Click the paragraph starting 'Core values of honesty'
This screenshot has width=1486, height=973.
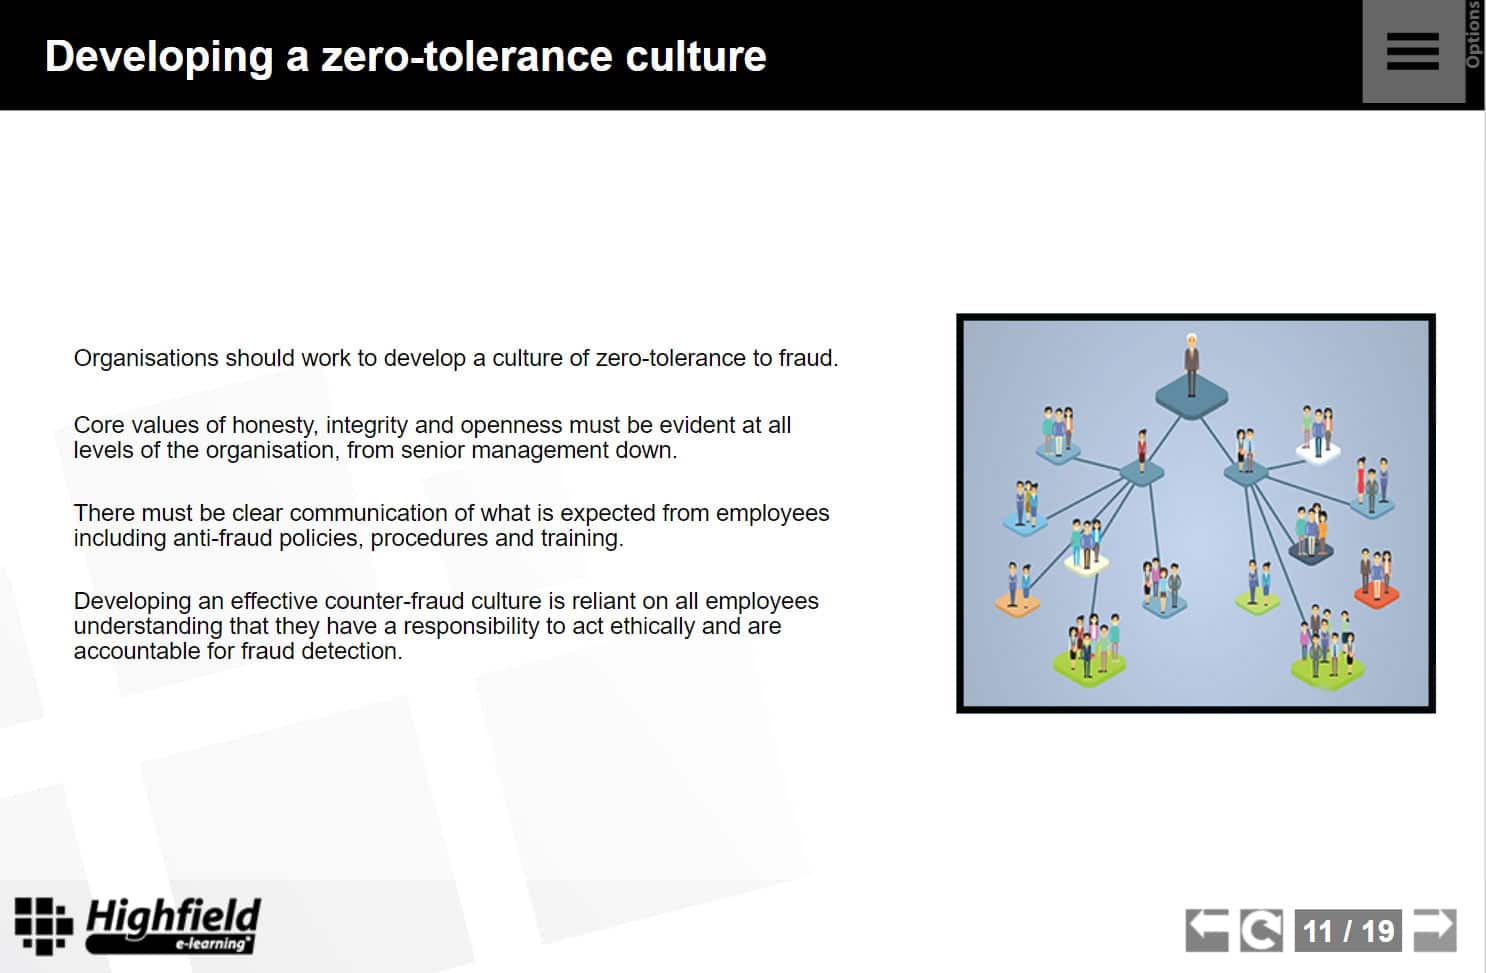(432, 437)
